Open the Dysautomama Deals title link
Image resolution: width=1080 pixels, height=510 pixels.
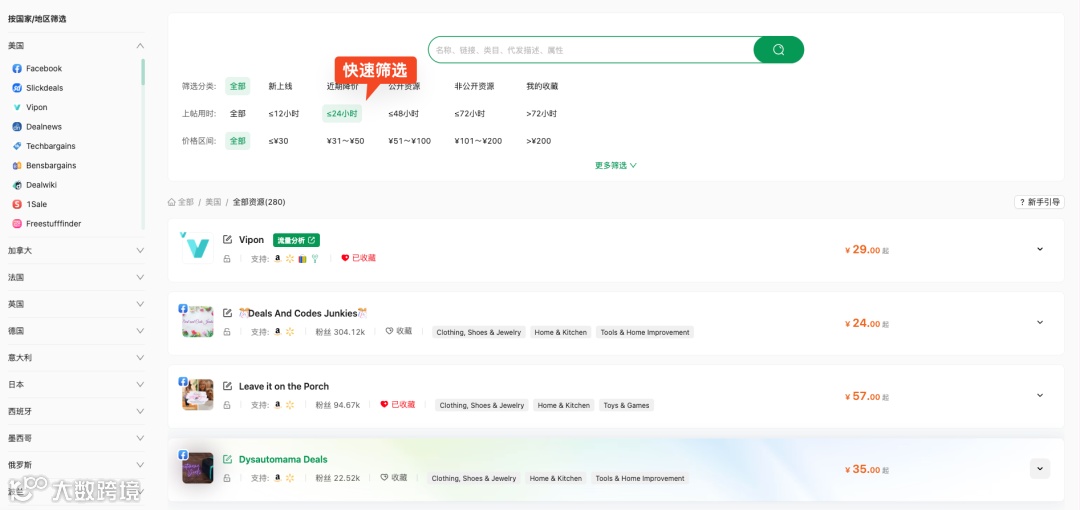point(283,459)
